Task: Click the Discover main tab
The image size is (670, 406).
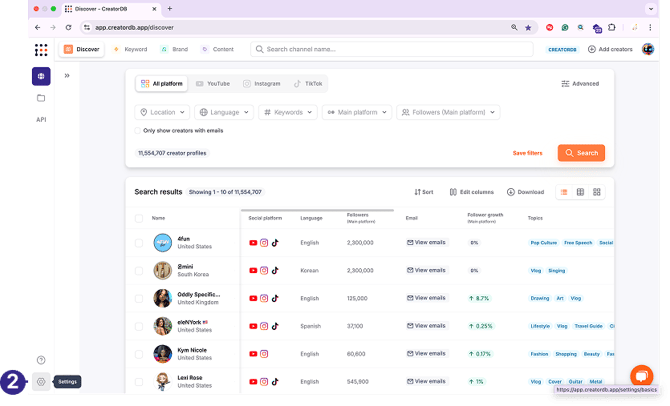Action: [82, 50]
